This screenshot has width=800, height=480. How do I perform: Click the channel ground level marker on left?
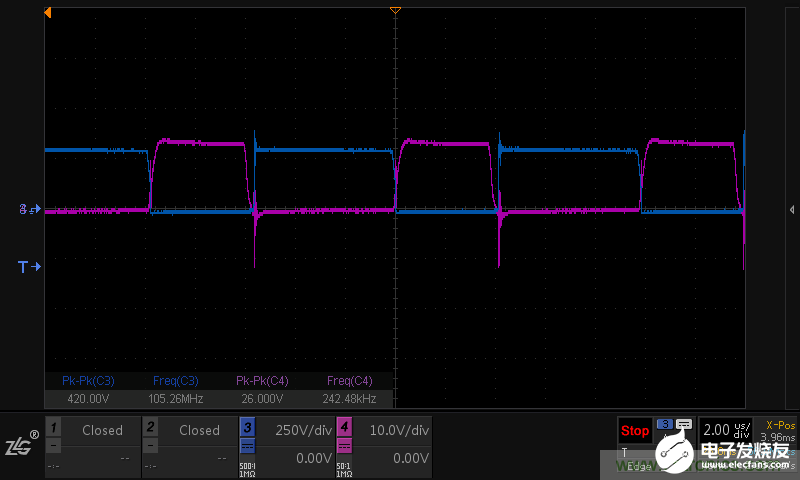[28, 210]
